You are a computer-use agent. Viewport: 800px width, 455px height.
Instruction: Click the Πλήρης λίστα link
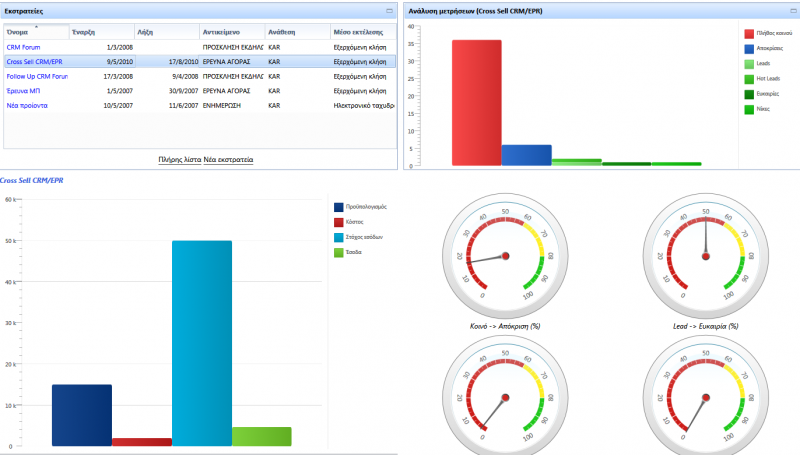click(180, 160)
